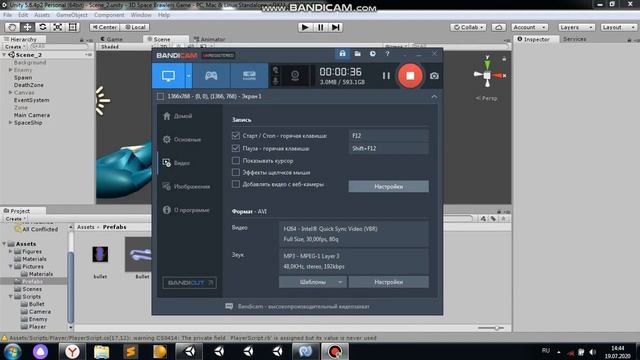Take a Bandicam screenshot with camera icon
The width and height of the screenshot is (640, 360).
coord(434,76)
